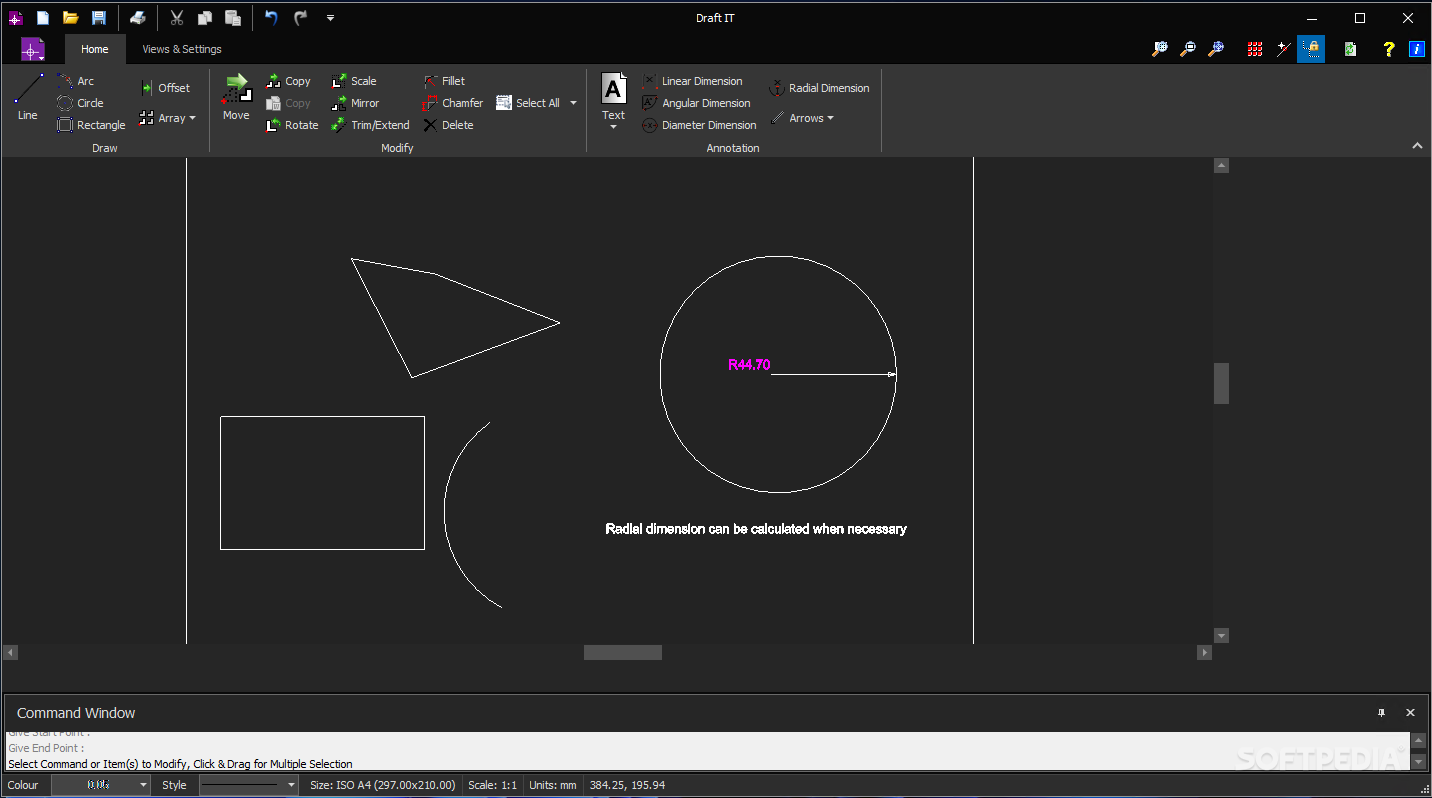Activate the Move command
Image resolution: width=1432 pixels, height=798 pixels.
tap(236, 97)
